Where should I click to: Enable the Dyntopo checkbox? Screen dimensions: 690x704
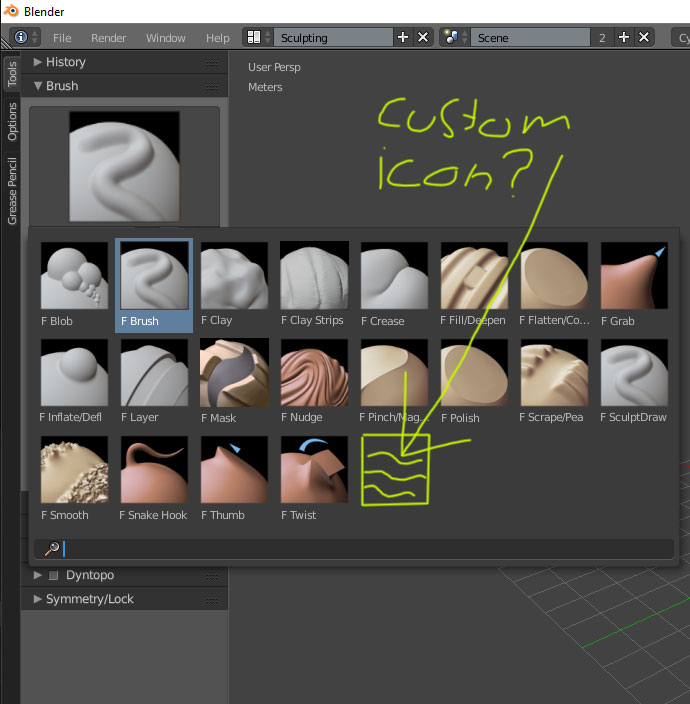53,576
